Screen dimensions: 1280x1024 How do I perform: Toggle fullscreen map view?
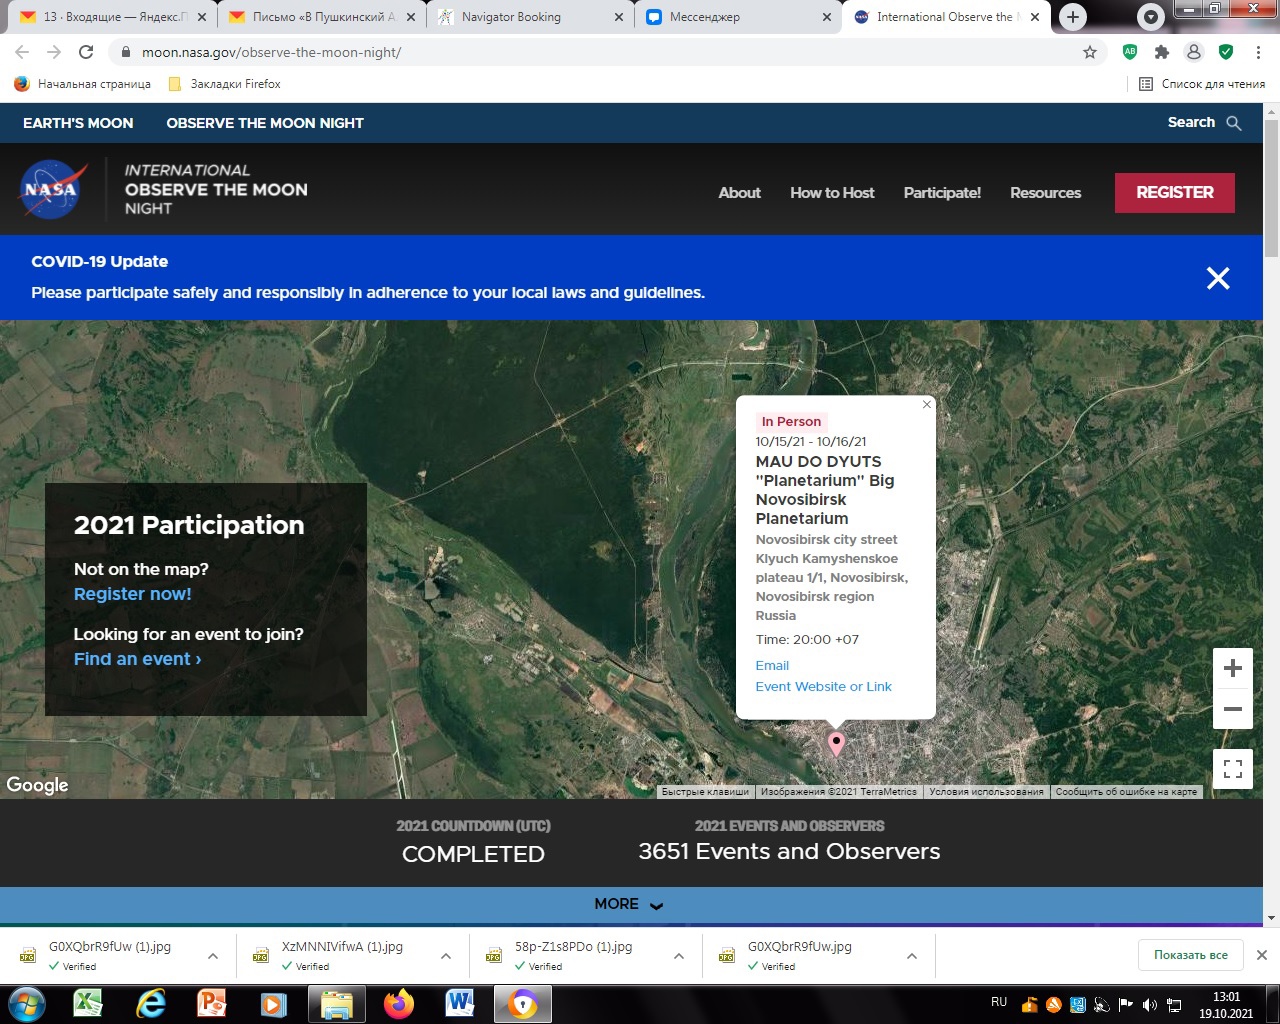[1232, 769]
